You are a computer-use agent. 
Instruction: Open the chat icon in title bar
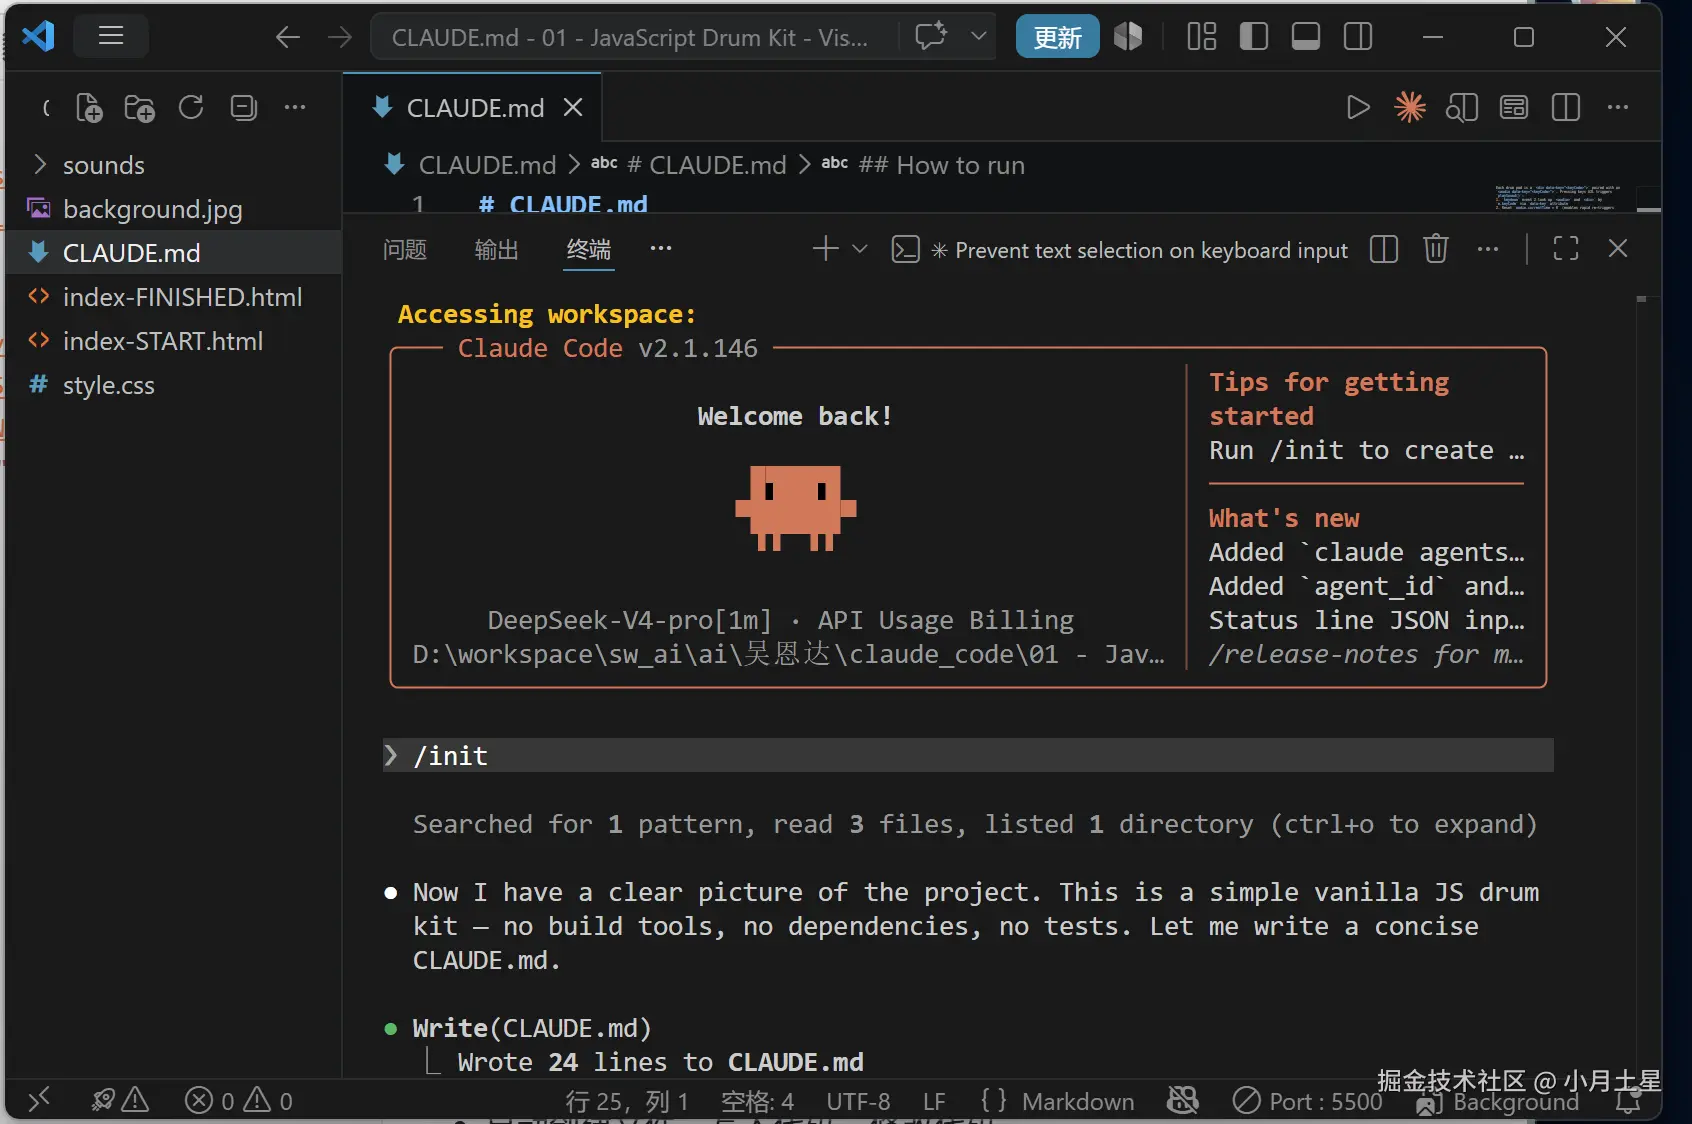(931, 37)
